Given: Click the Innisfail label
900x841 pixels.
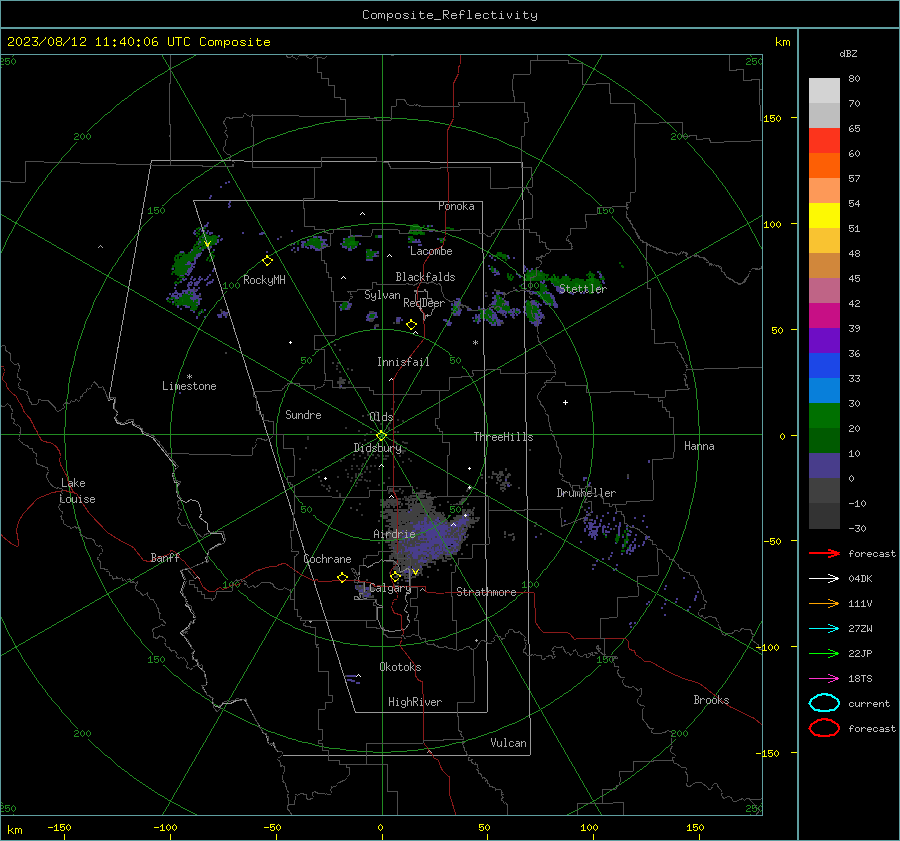Looking at the screenshot, I should click(x=403, y=362).
